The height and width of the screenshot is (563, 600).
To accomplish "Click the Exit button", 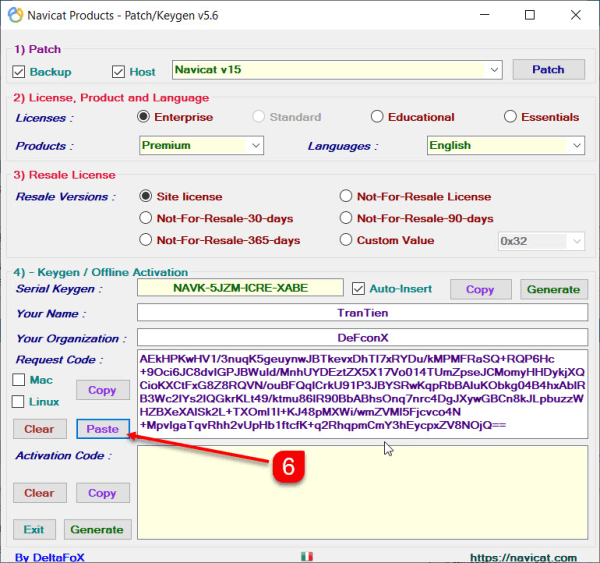I will click(x=34, y=529).
